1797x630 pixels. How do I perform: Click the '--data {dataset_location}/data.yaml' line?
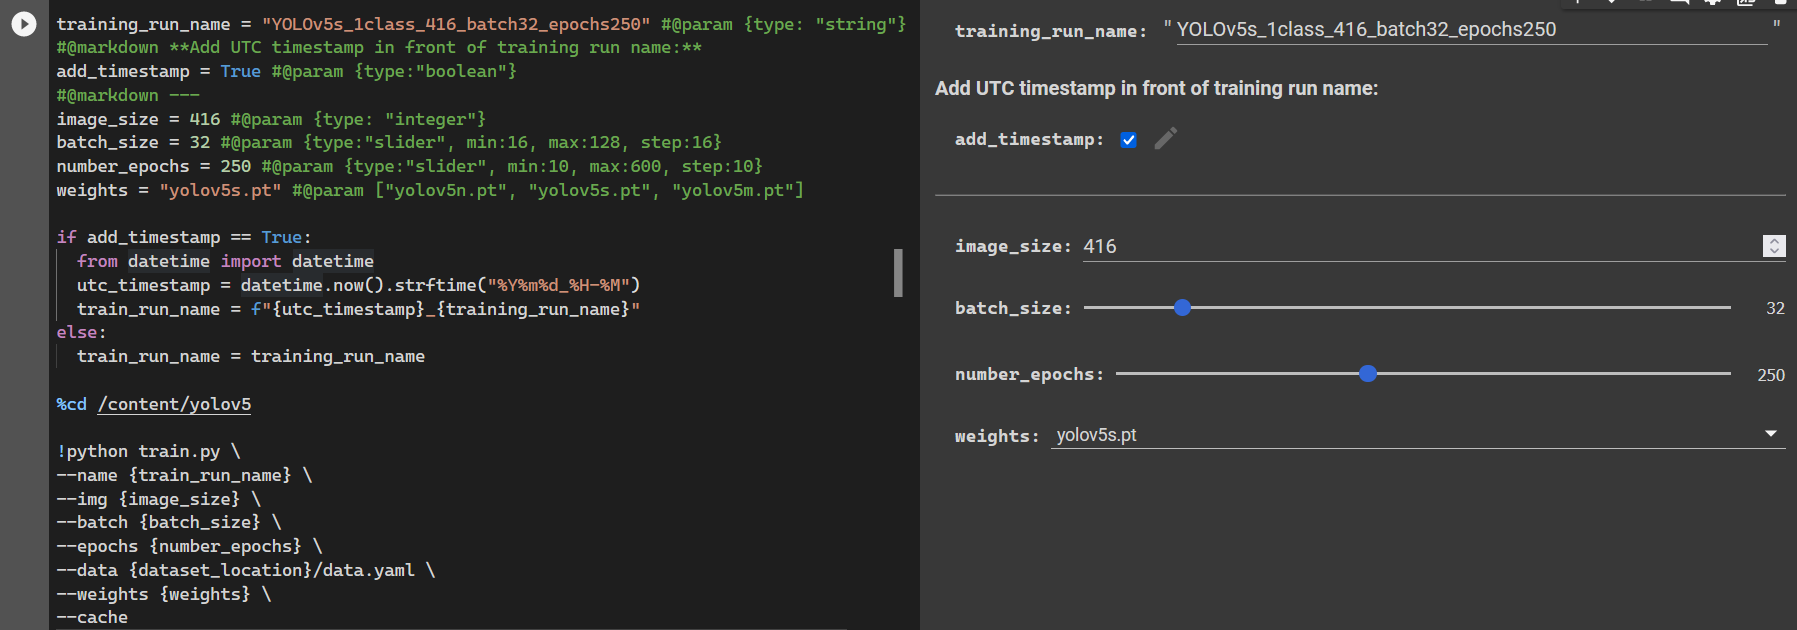pyautogui.click(x=245, y=570)
